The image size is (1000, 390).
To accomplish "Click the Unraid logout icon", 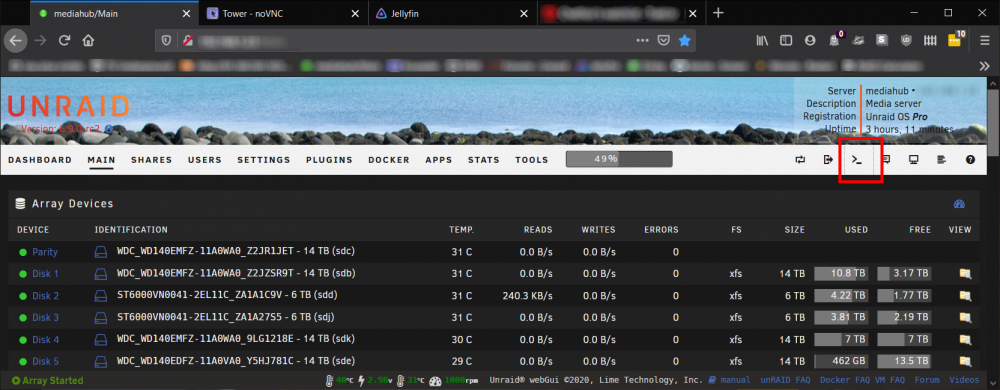I will [828, 159].
